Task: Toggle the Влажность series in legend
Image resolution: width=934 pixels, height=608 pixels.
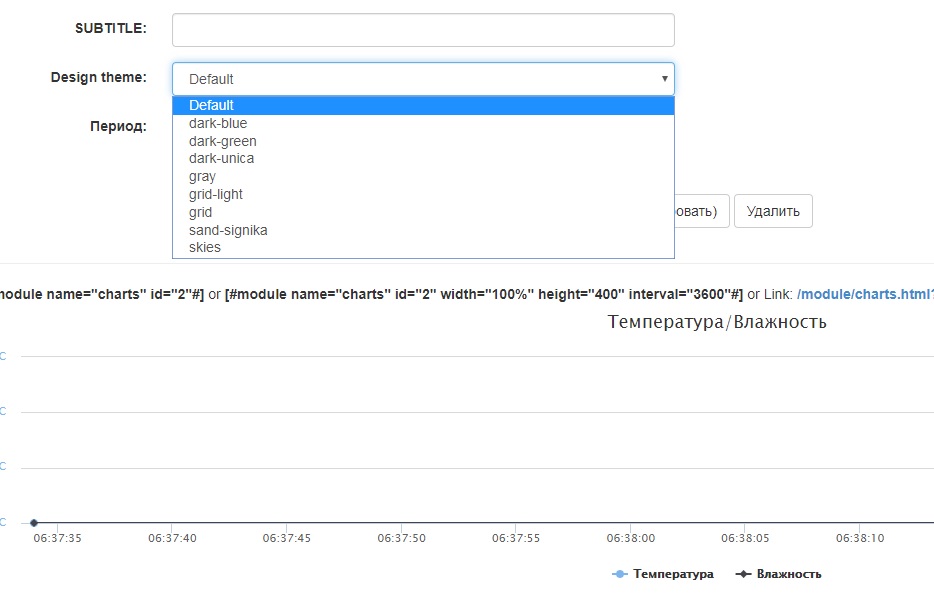Action: 789,574
